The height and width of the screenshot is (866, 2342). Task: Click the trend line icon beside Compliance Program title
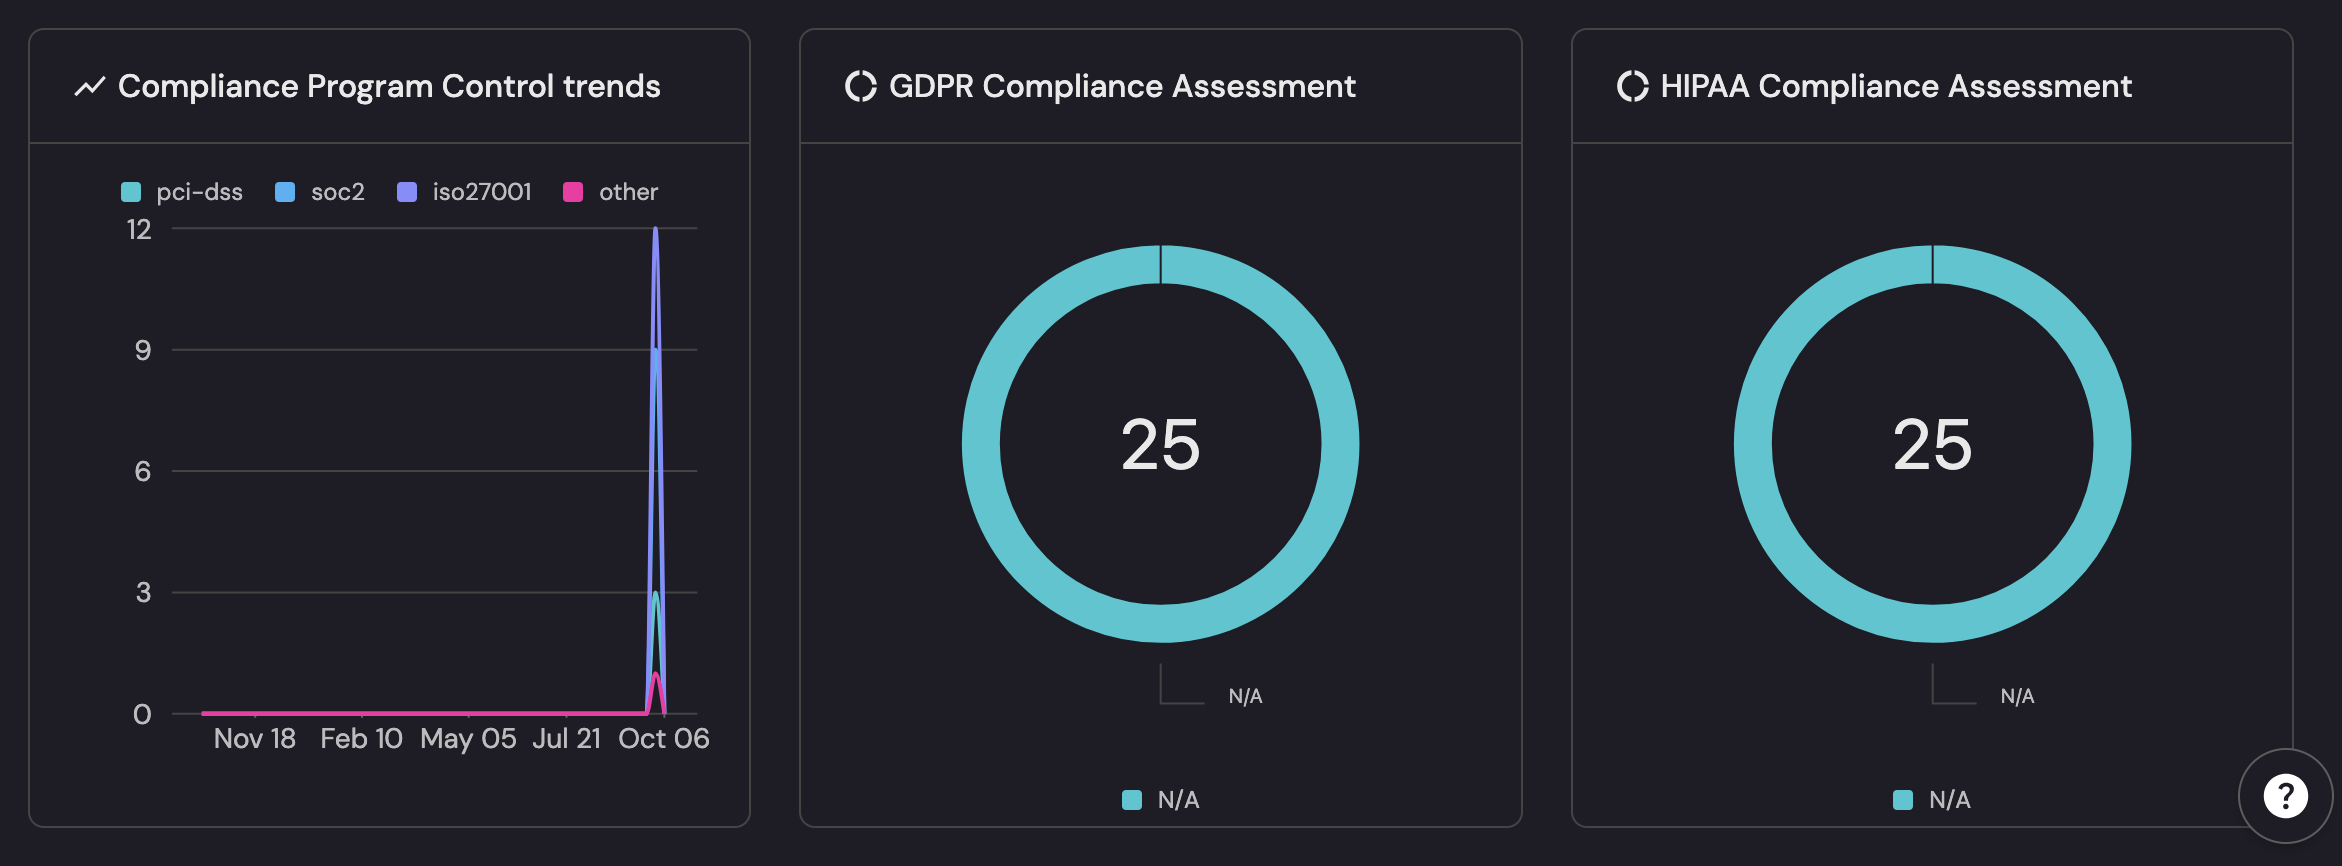(x=90, y=87)
